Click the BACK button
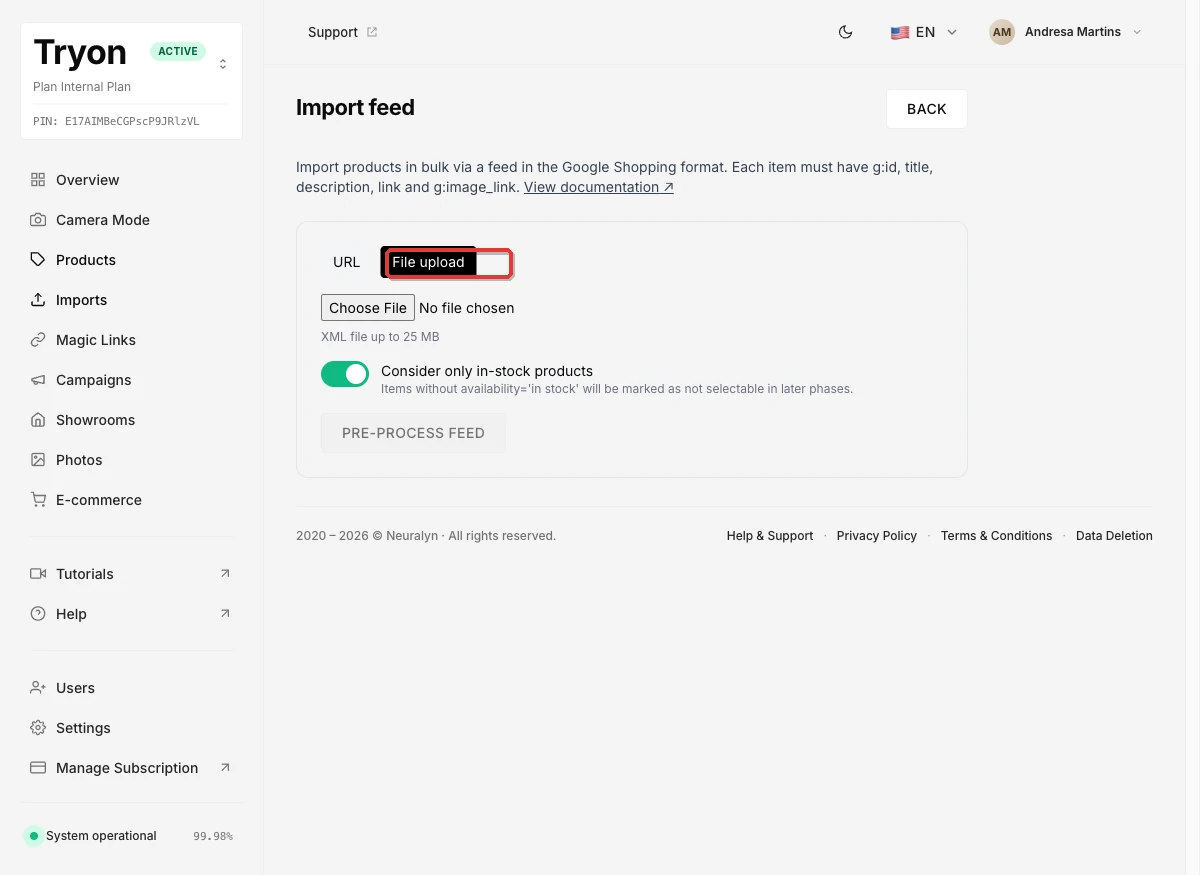This screenshot has width=1200, height=875. (x=926, y=109)
